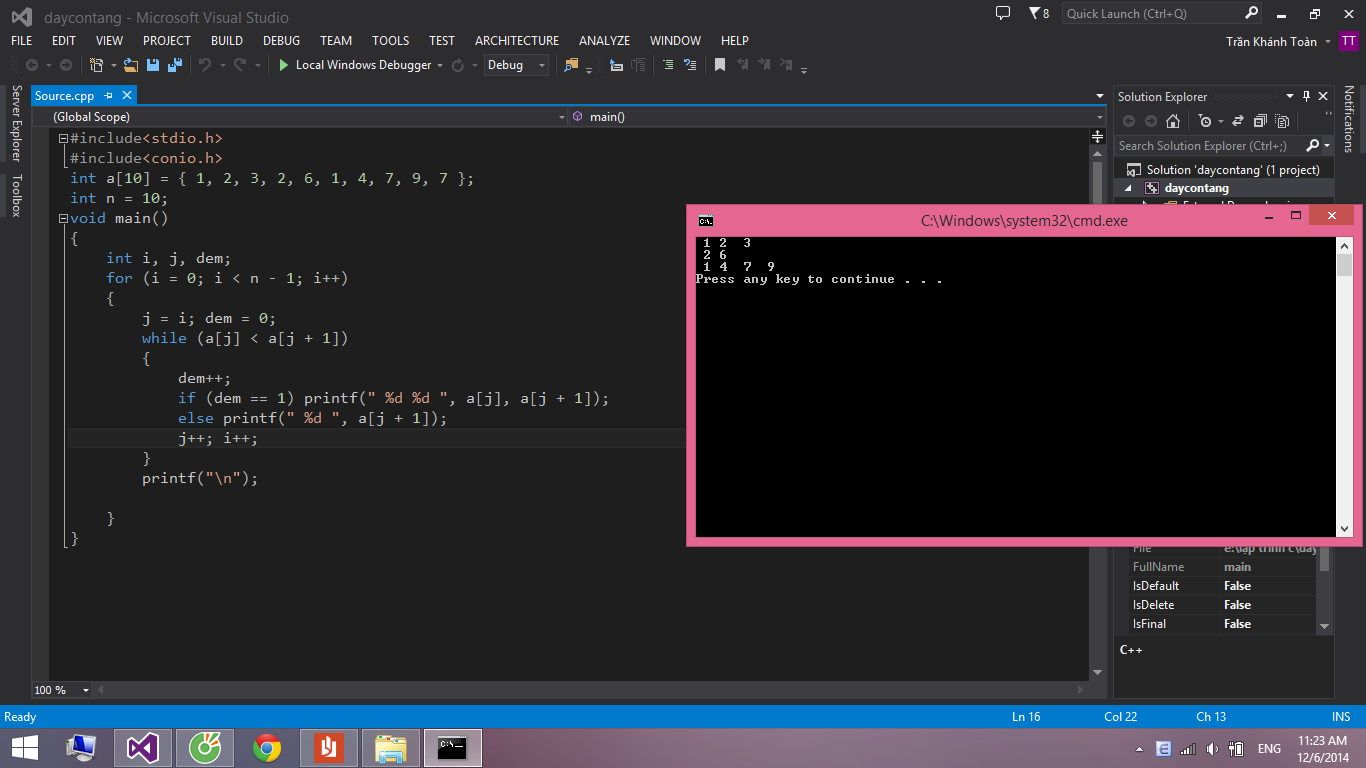
Task: Toggle a bookmark with the bookmark icon
Action: [x=719, y=65]
